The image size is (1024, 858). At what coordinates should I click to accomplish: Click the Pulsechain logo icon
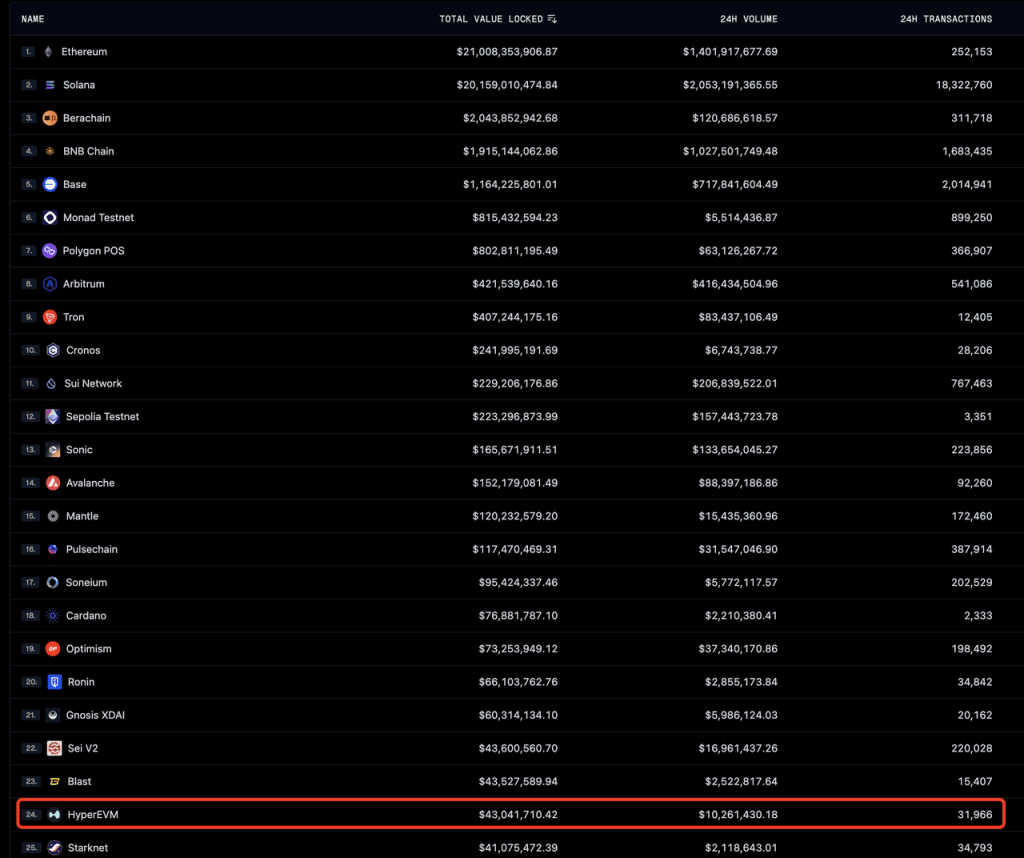tap(53, 549)
